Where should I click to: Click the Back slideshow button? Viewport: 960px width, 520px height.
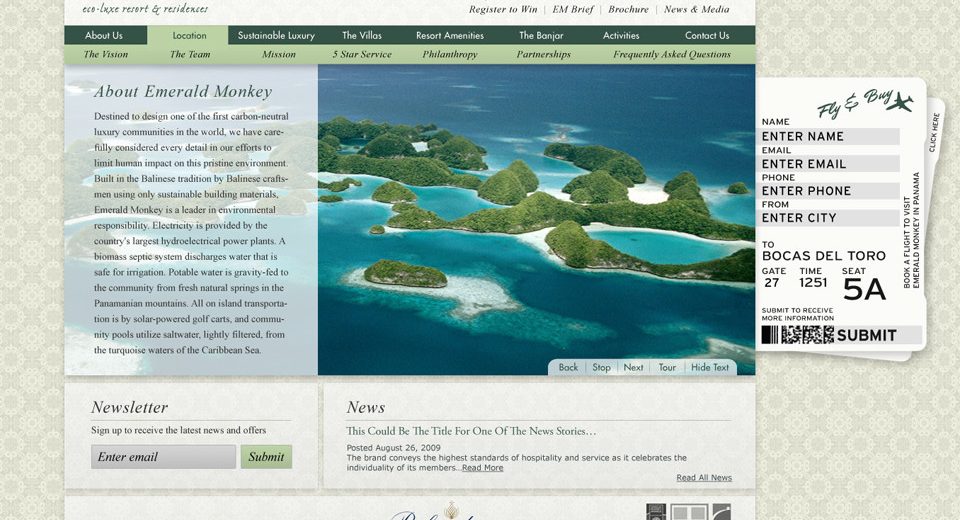568,367
